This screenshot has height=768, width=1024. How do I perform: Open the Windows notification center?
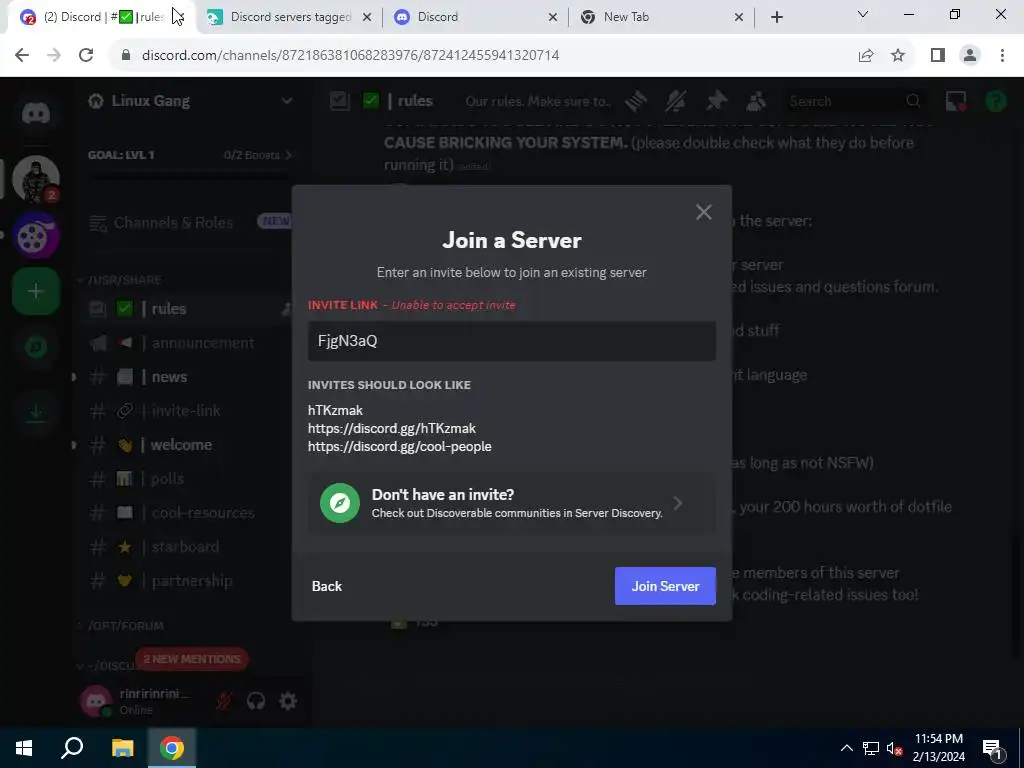click(x=992, y=748)
